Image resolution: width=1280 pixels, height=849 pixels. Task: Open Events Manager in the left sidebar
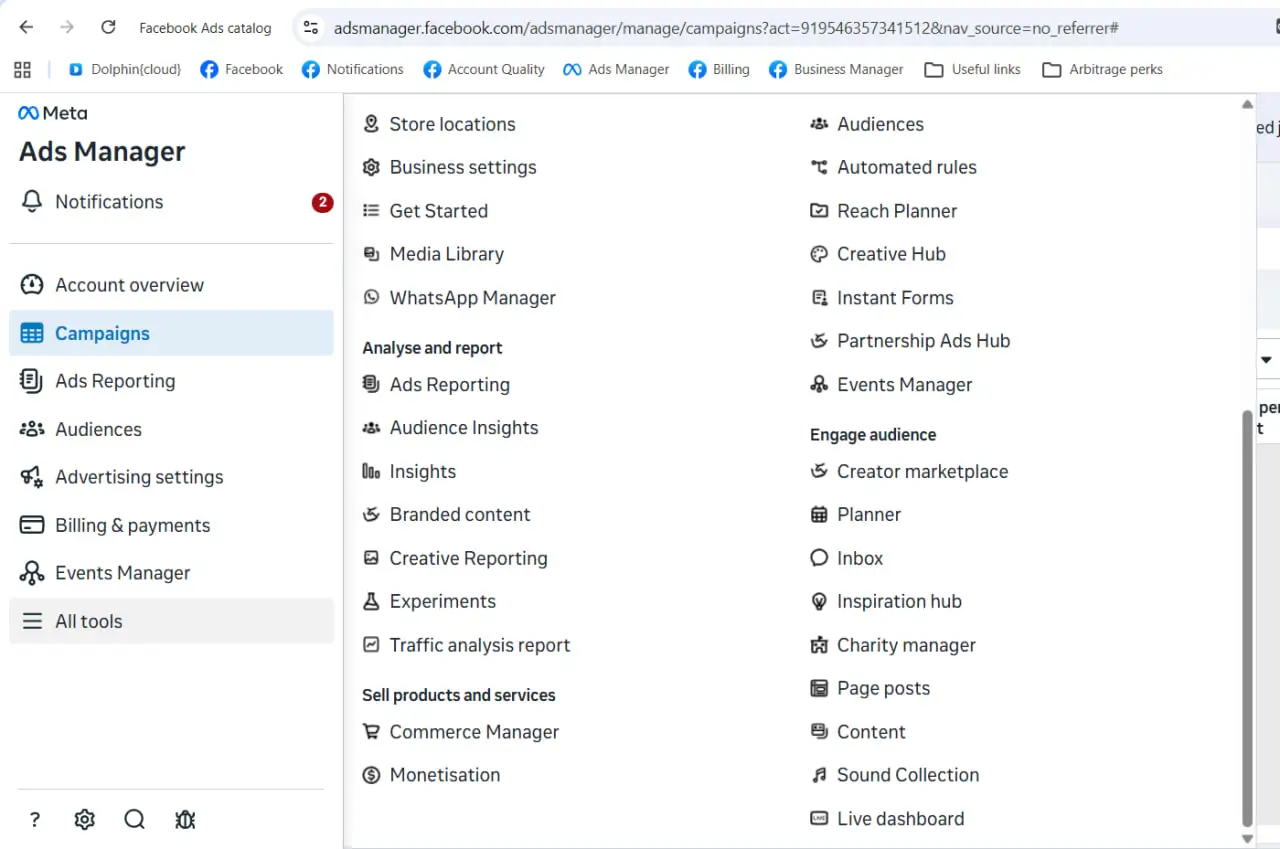coord(171,573)
